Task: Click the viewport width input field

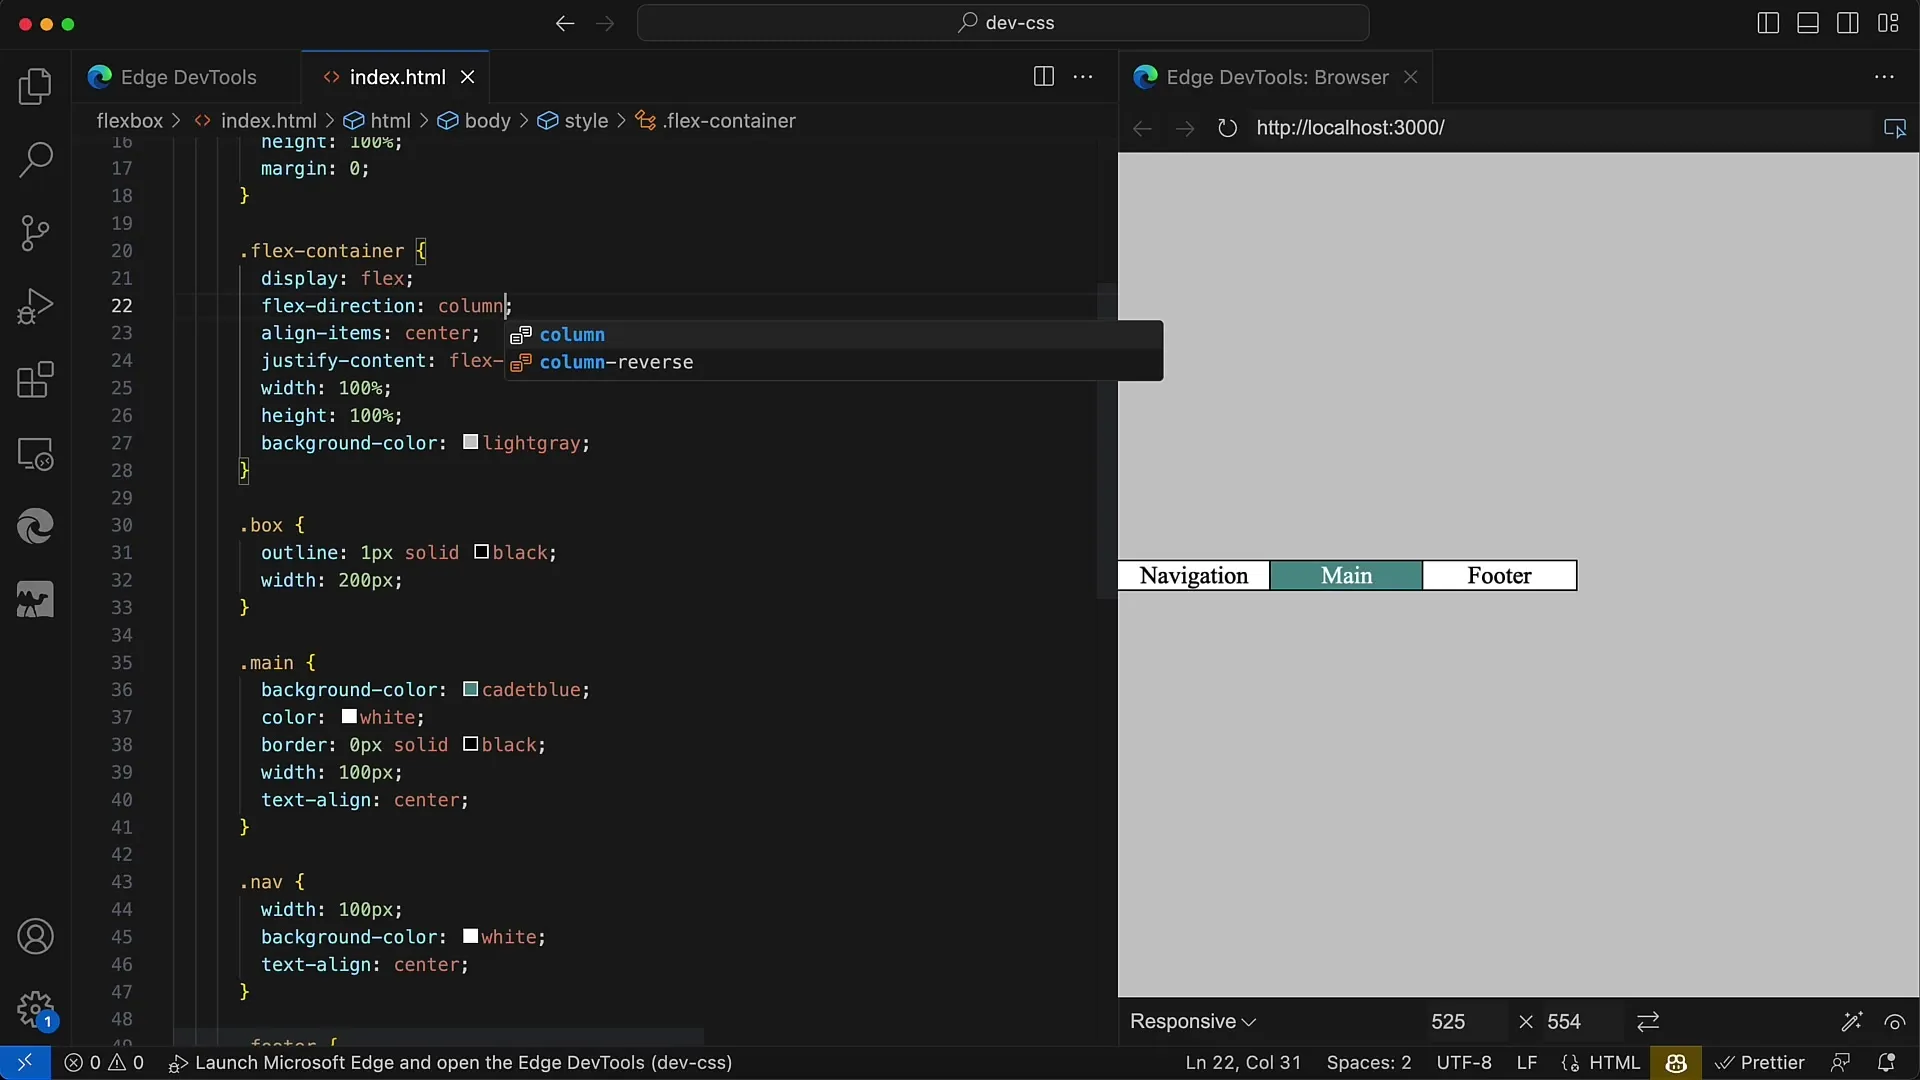Action: pyautogui.click(x=1447, y=1021)
